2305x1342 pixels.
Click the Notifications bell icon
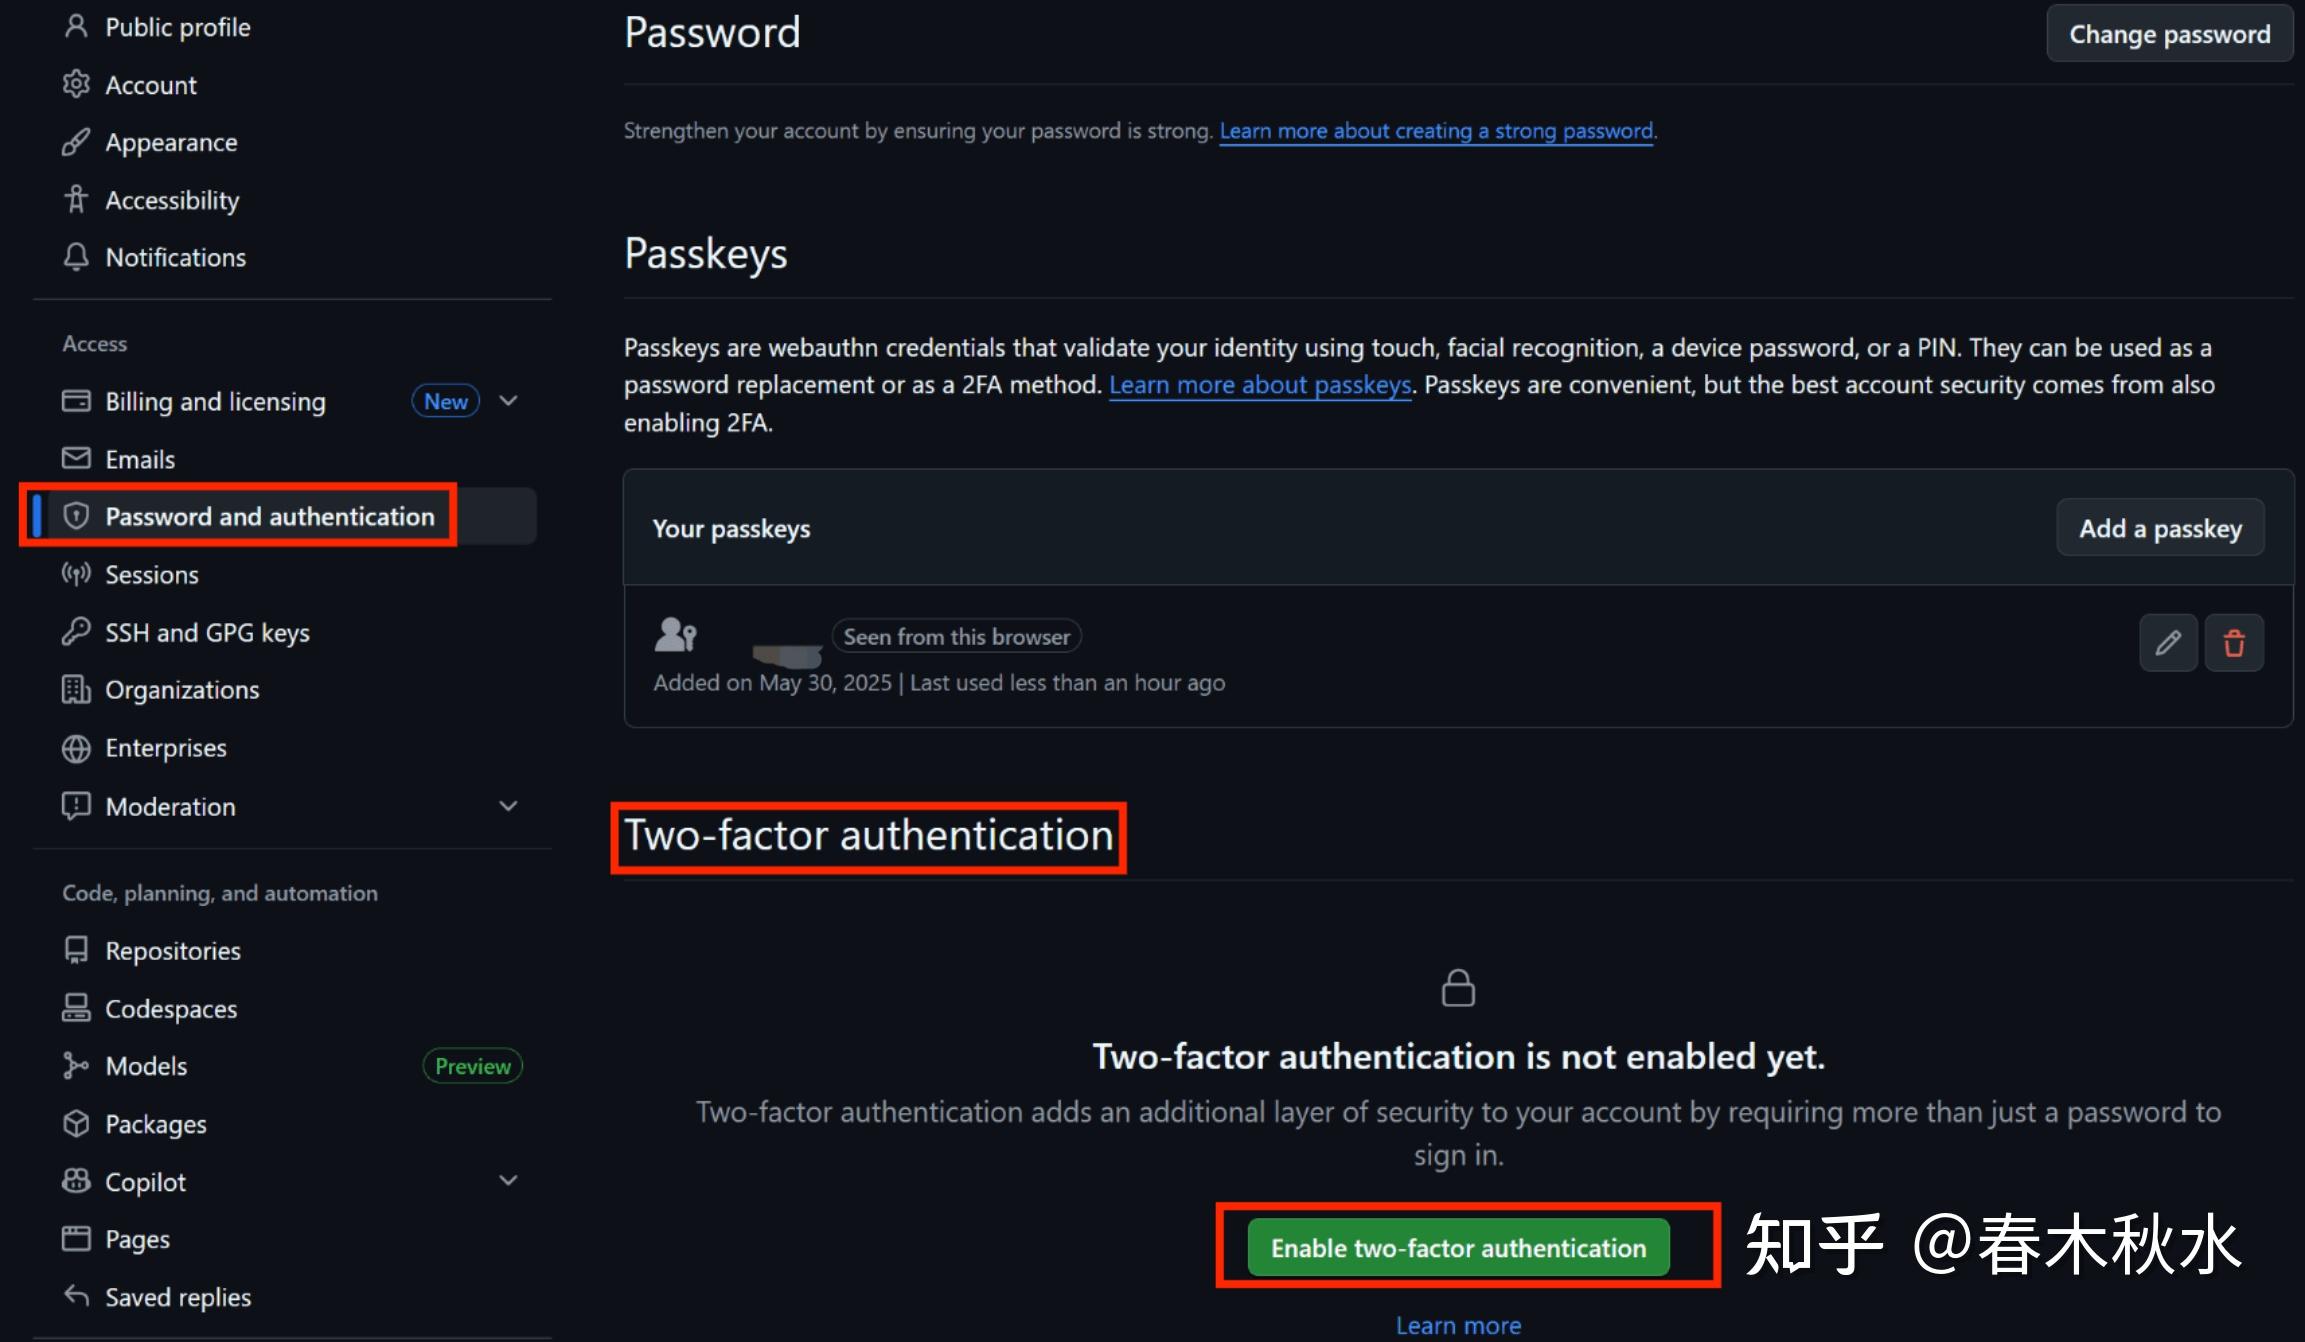click(x=76, y=257)
